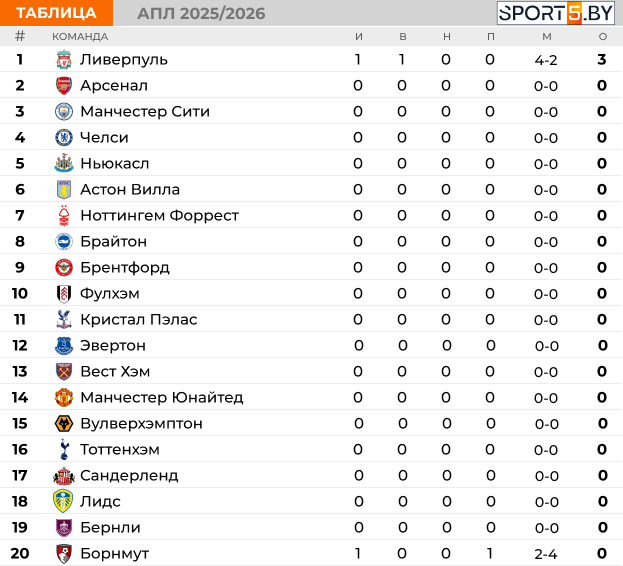Select the Manchester City badge icon

[64, 112]
